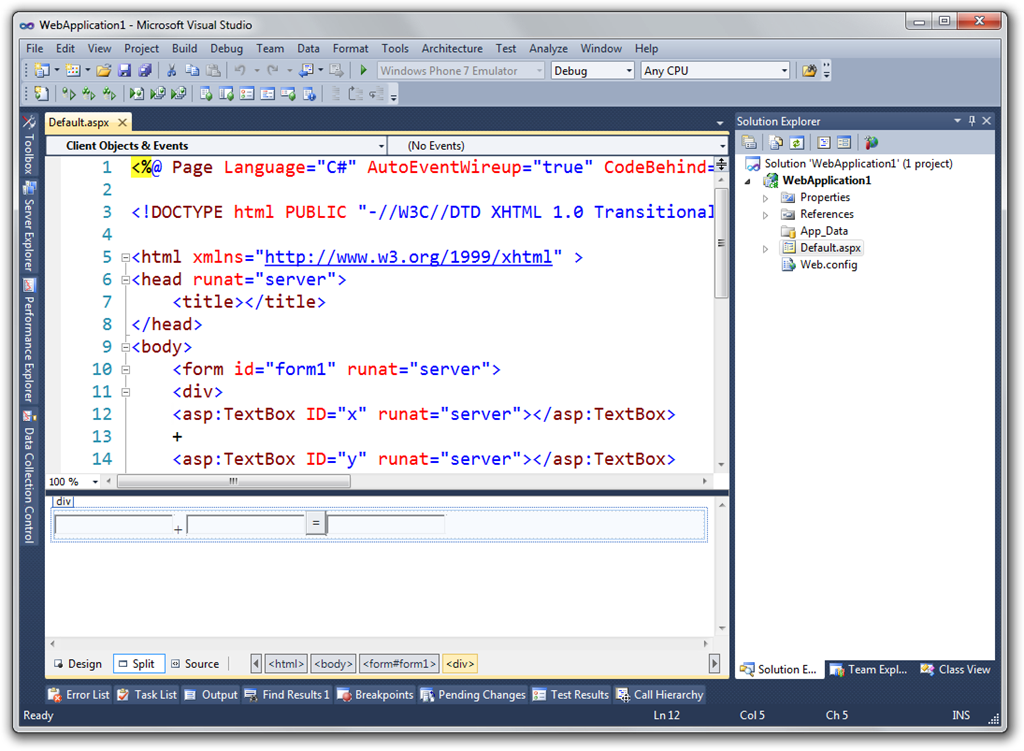Click the Paste icon on the toolbar
The image size is (1024, 751).
pos(215,70)
